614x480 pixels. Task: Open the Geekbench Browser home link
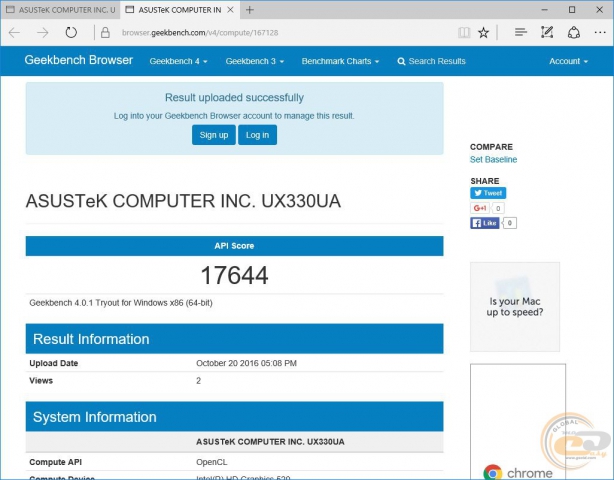[79, 60]
